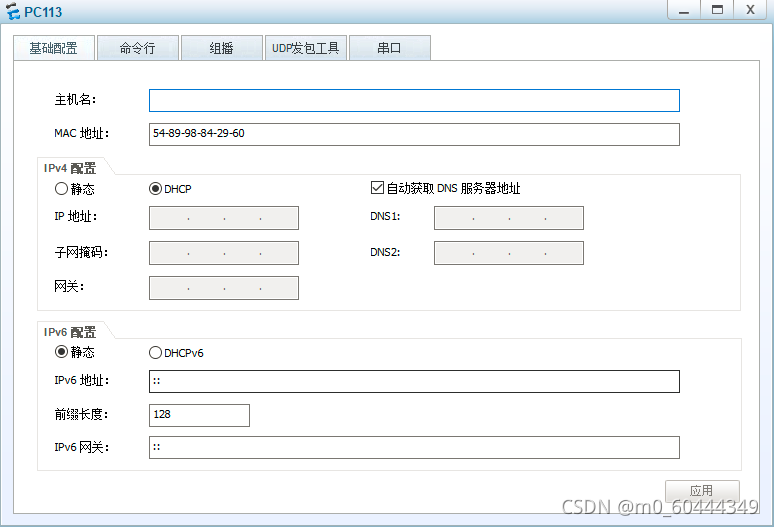The width and height of the screenshot is (774, 527).
Task: Click the IPv6 地址 input field
Action: point(414,381)
